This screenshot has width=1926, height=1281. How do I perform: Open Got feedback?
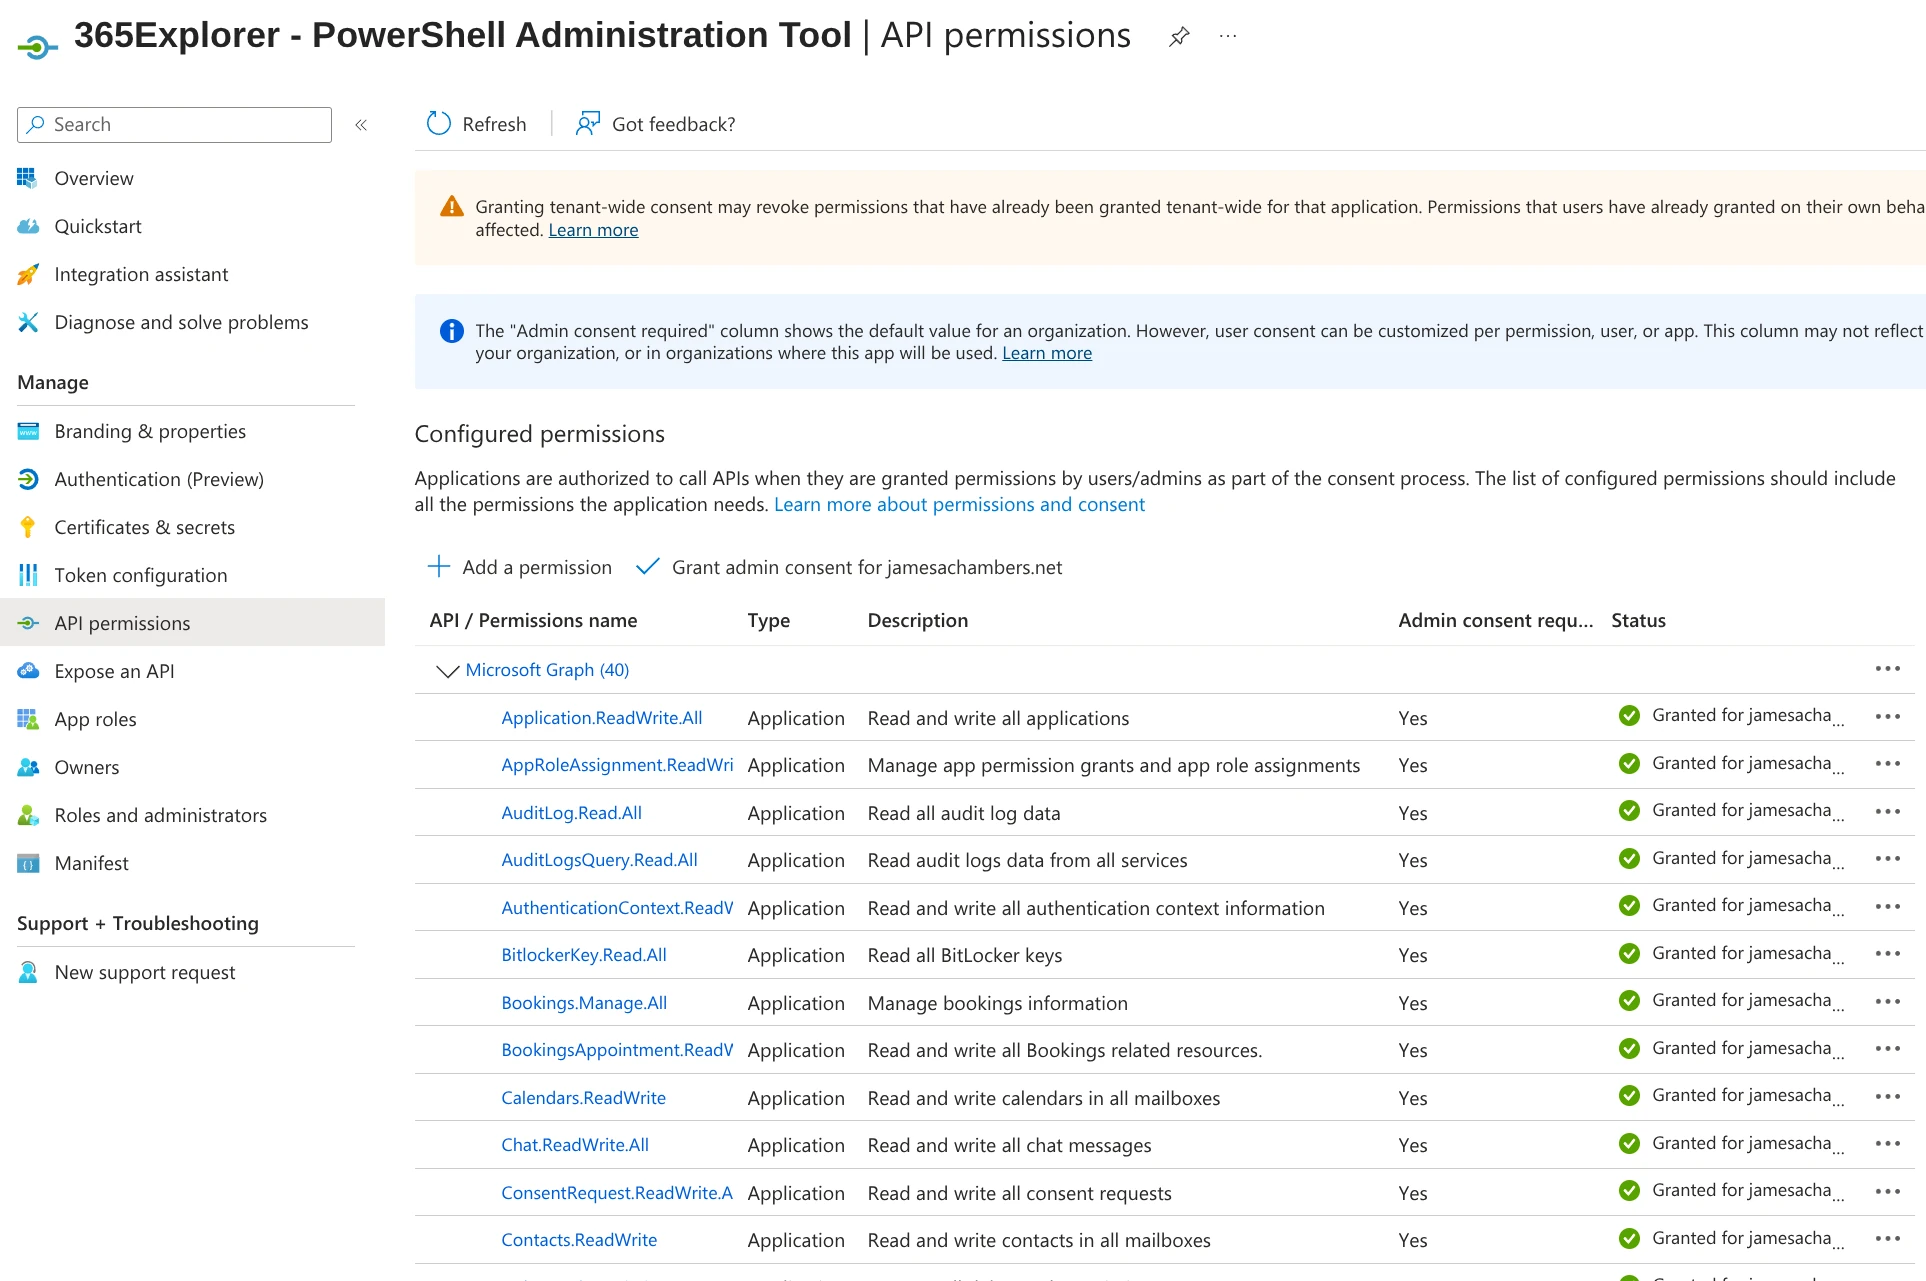click(x=655, y=124)
